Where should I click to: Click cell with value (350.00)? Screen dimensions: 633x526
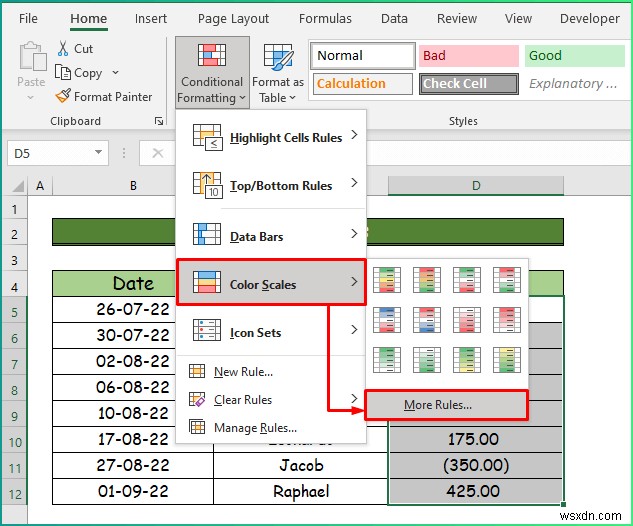coord(476,465)
